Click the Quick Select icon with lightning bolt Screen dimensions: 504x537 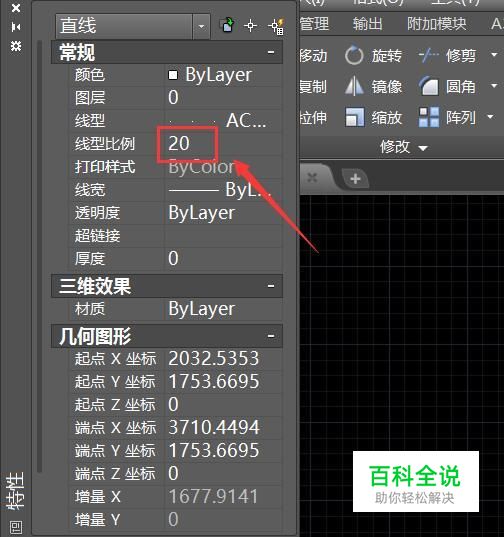(x=276, y=26)
